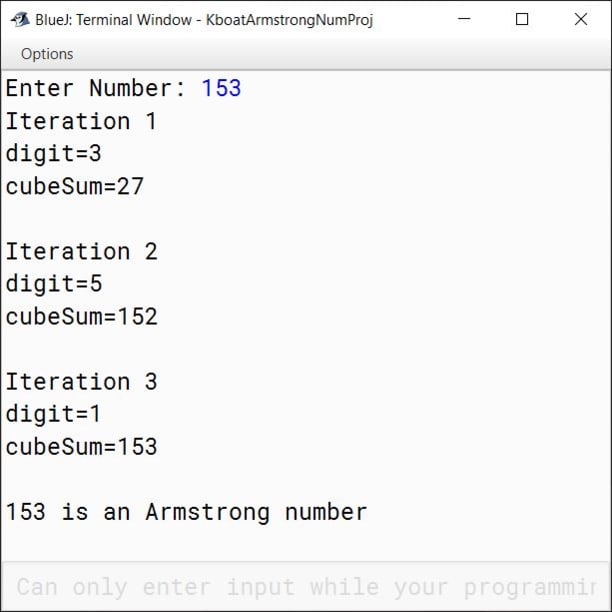
Task: Close the BlueJ Terminal Window
Action: [x=581, y=19]
